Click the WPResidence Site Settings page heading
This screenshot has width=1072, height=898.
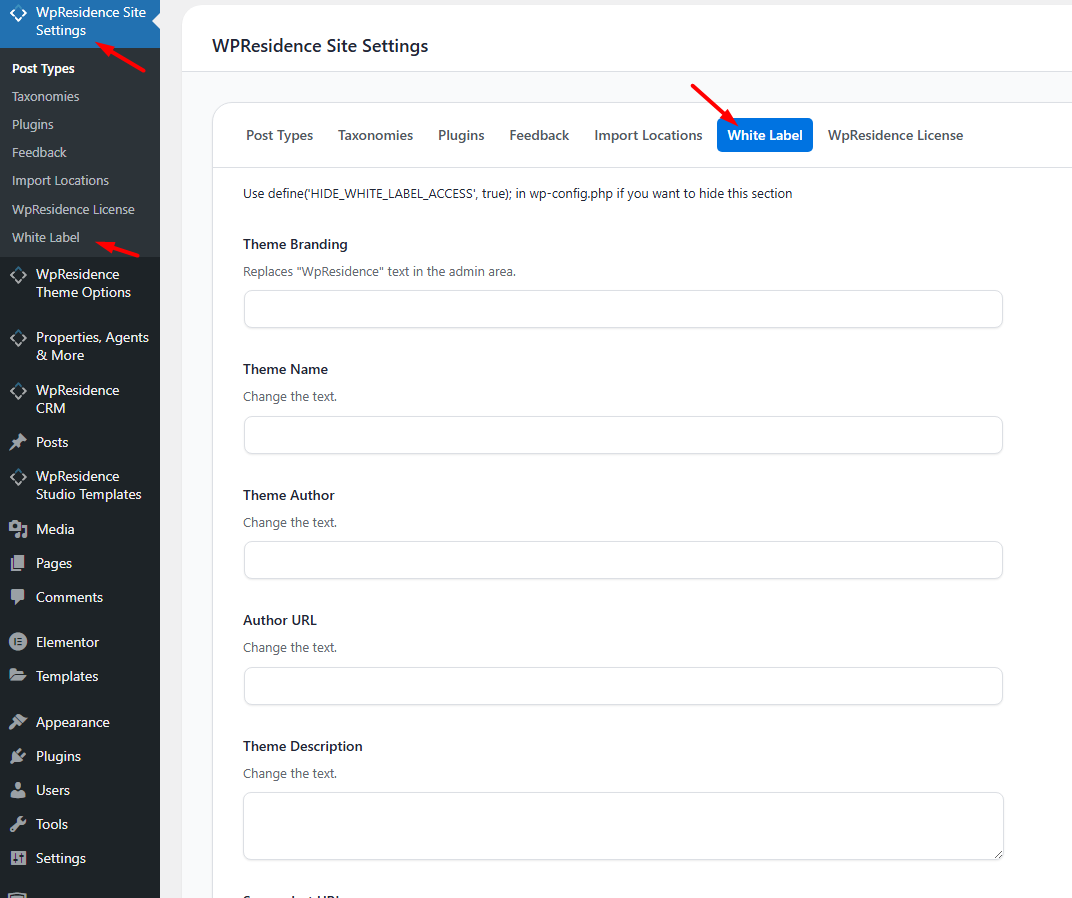320,46
